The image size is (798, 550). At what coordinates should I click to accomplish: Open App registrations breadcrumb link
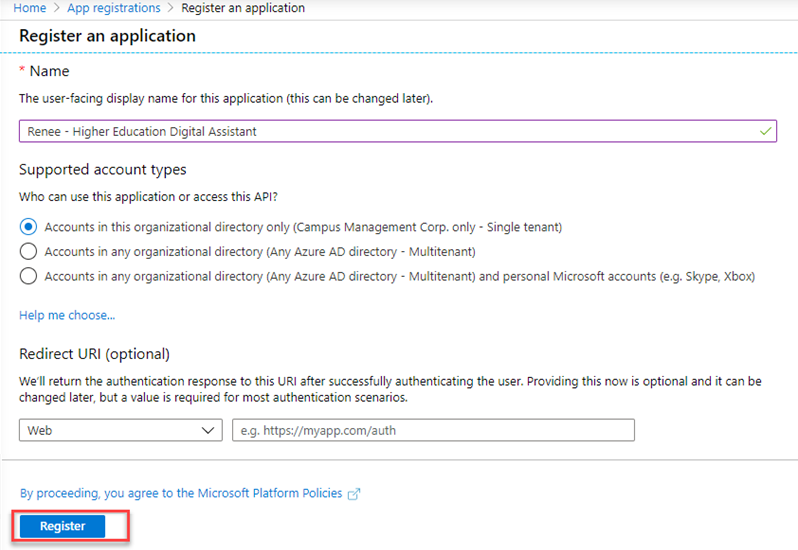(113, 8)
